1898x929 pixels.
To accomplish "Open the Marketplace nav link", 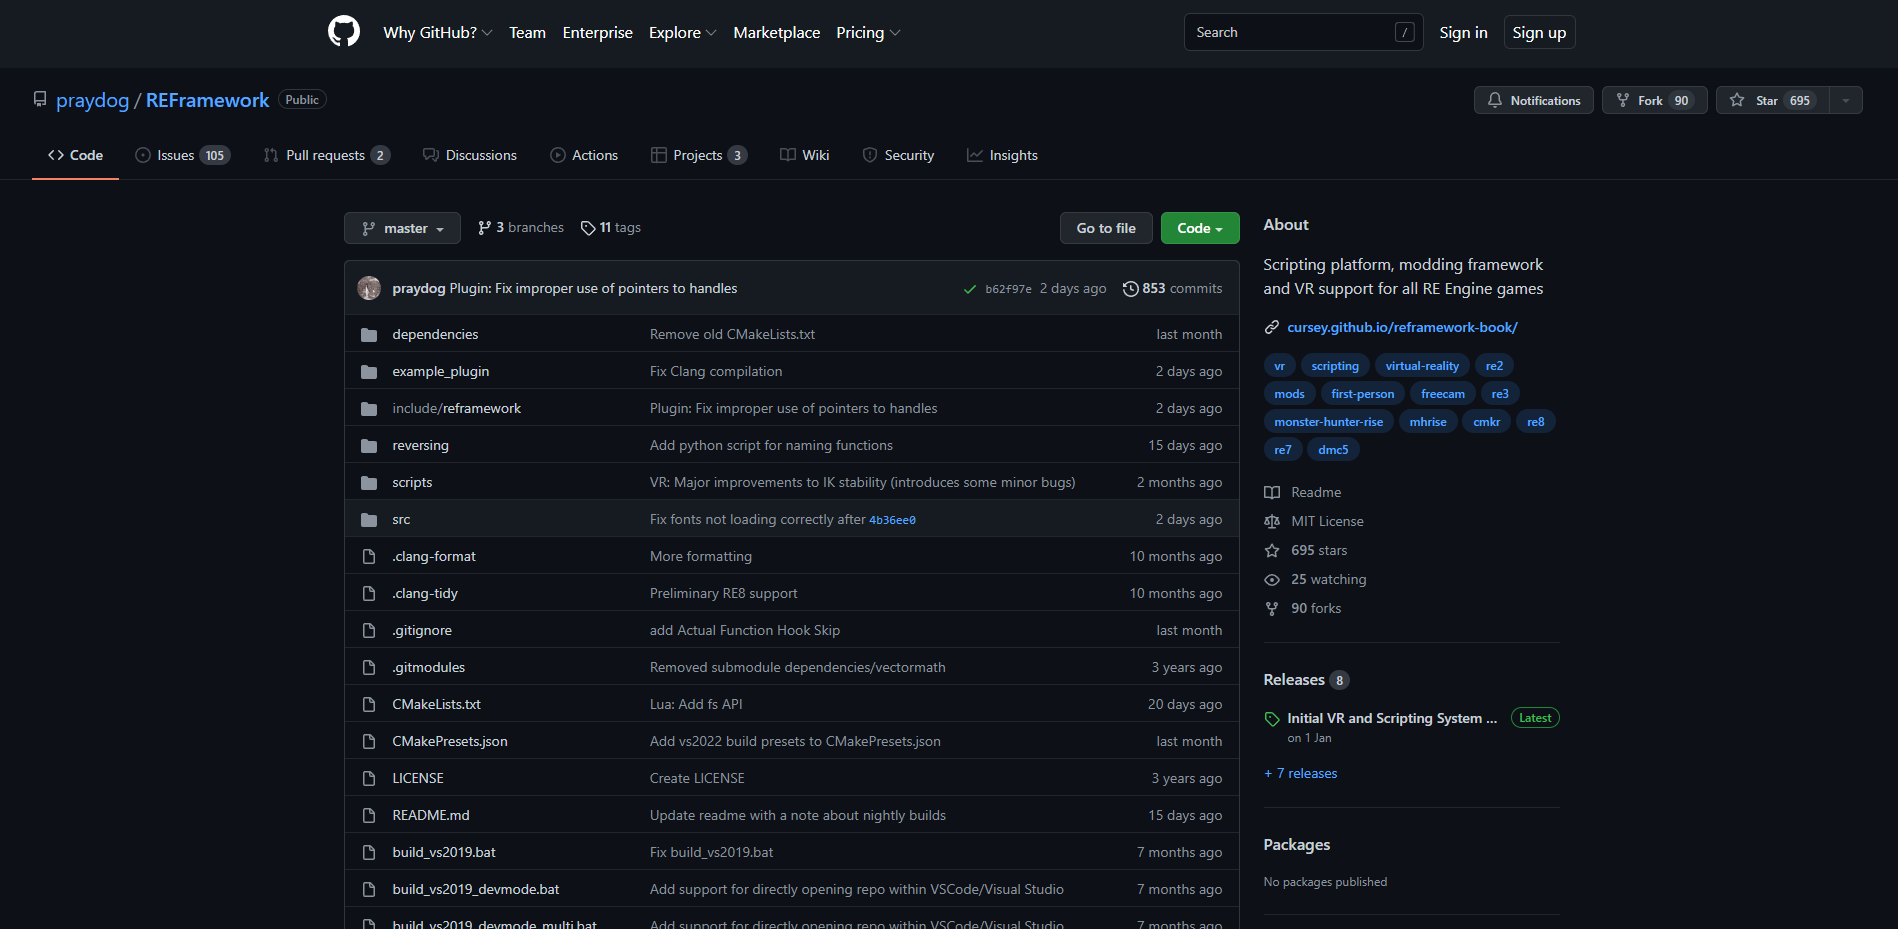I will pos(777,32).
